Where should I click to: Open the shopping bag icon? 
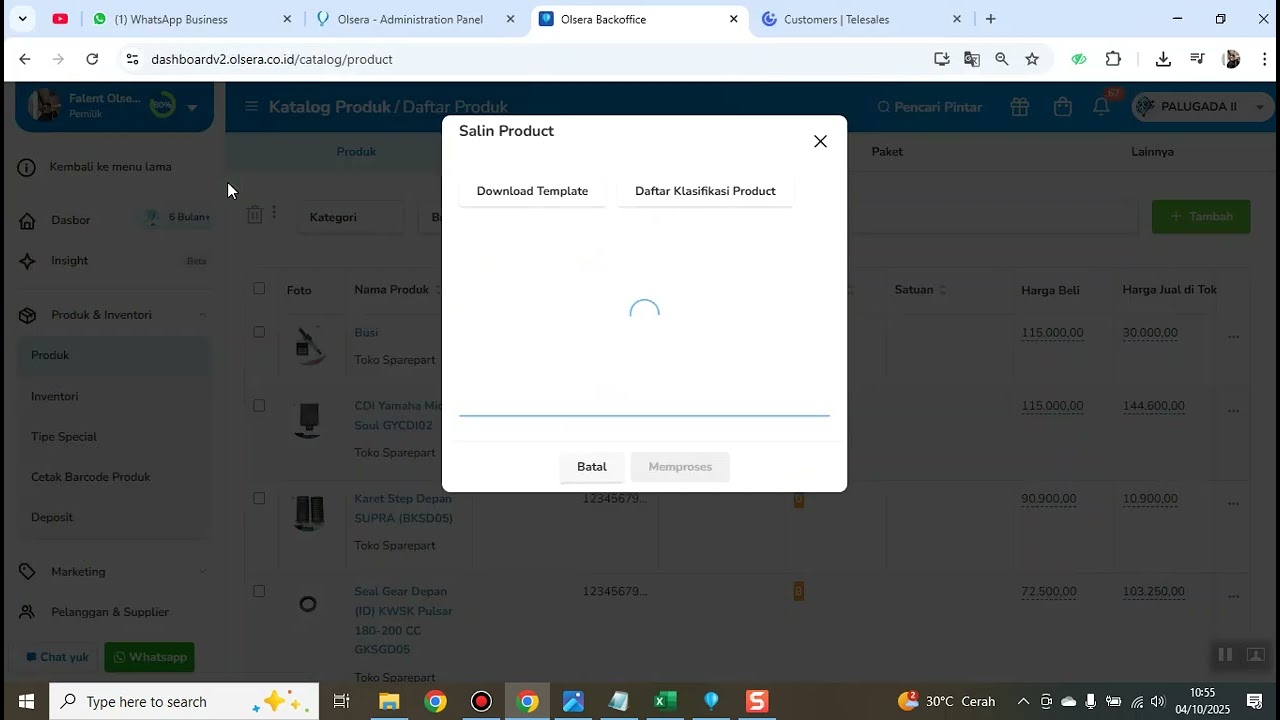1063,107
